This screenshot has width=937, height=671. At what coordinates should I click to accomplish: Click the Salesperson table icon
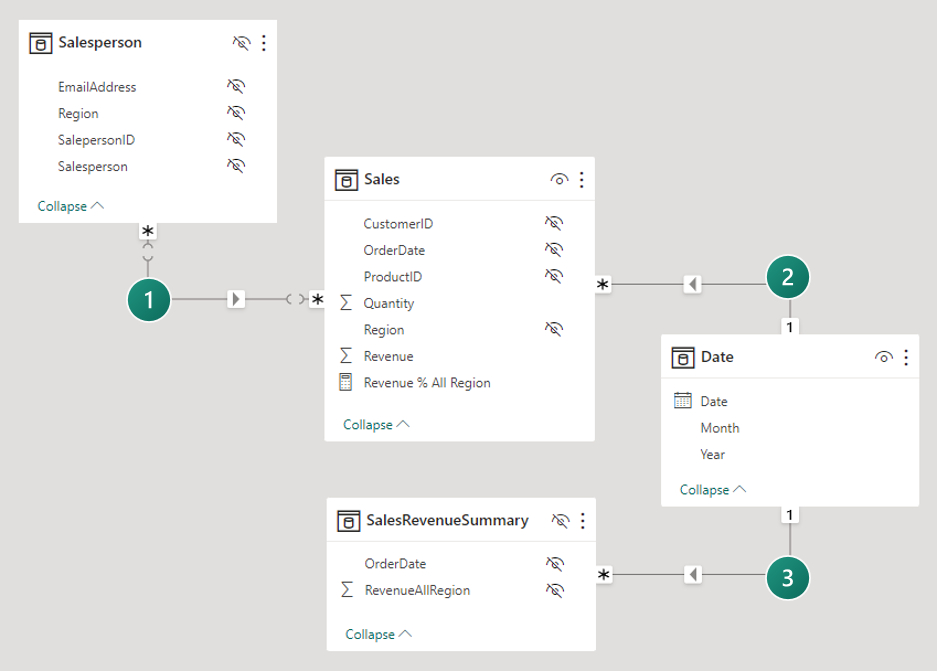[x=41, y=43]
